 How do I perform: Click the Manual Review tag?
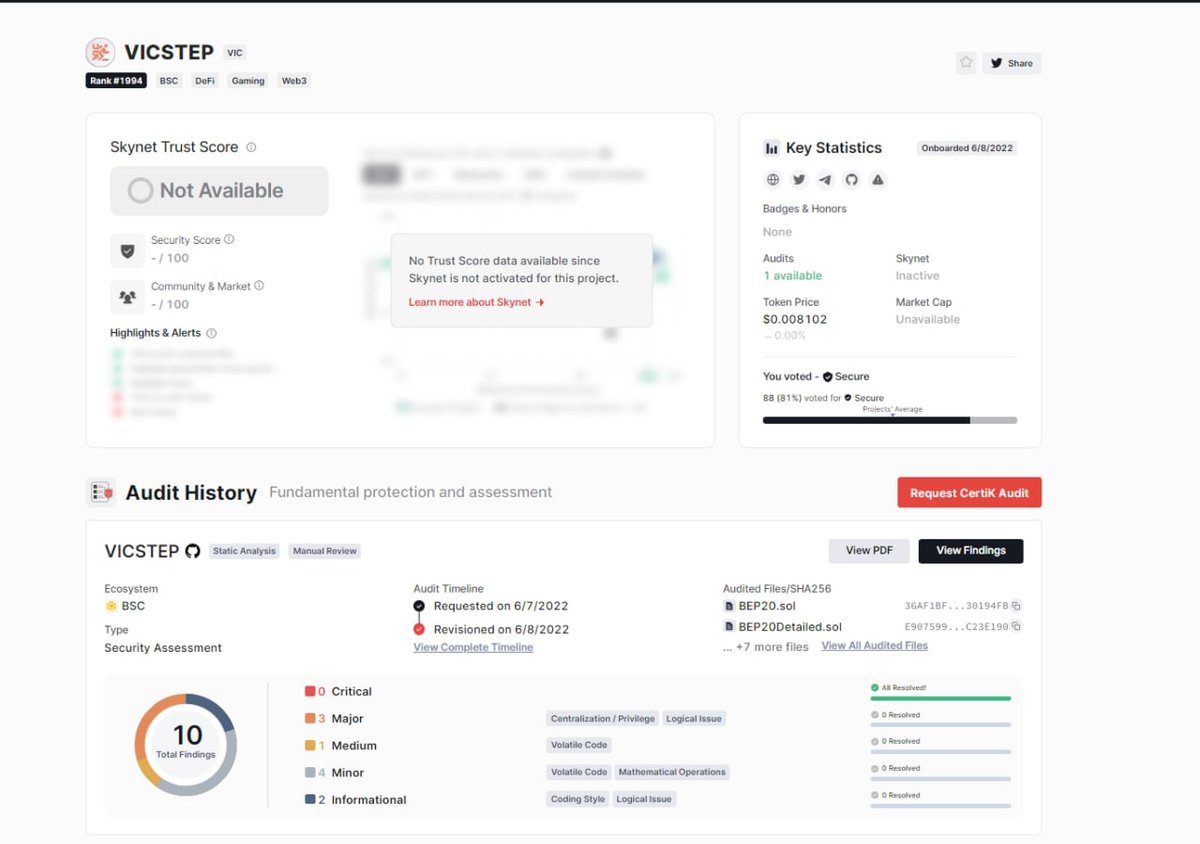coord(324,551)
